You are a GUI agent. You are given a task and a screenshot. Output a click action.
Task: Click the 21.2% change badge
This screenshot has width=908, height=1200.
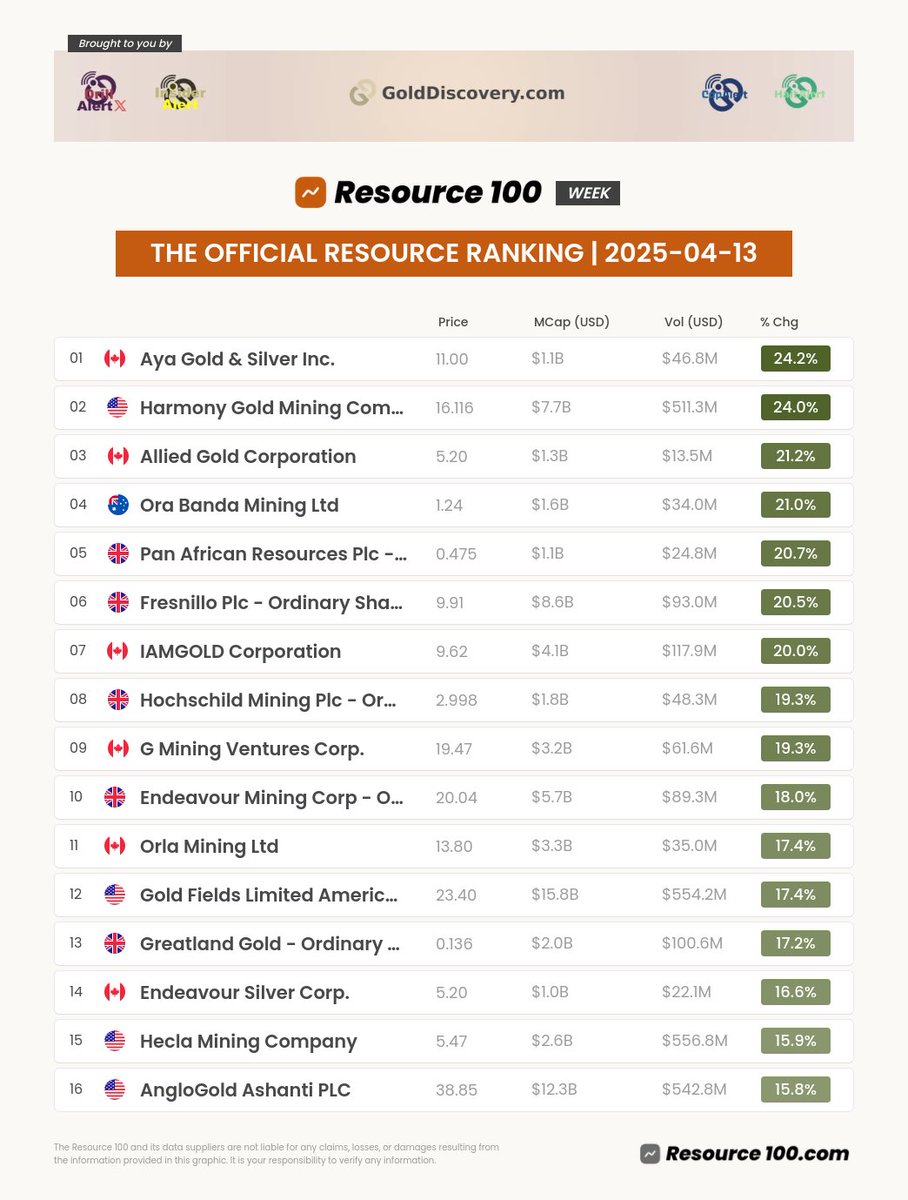795,456
